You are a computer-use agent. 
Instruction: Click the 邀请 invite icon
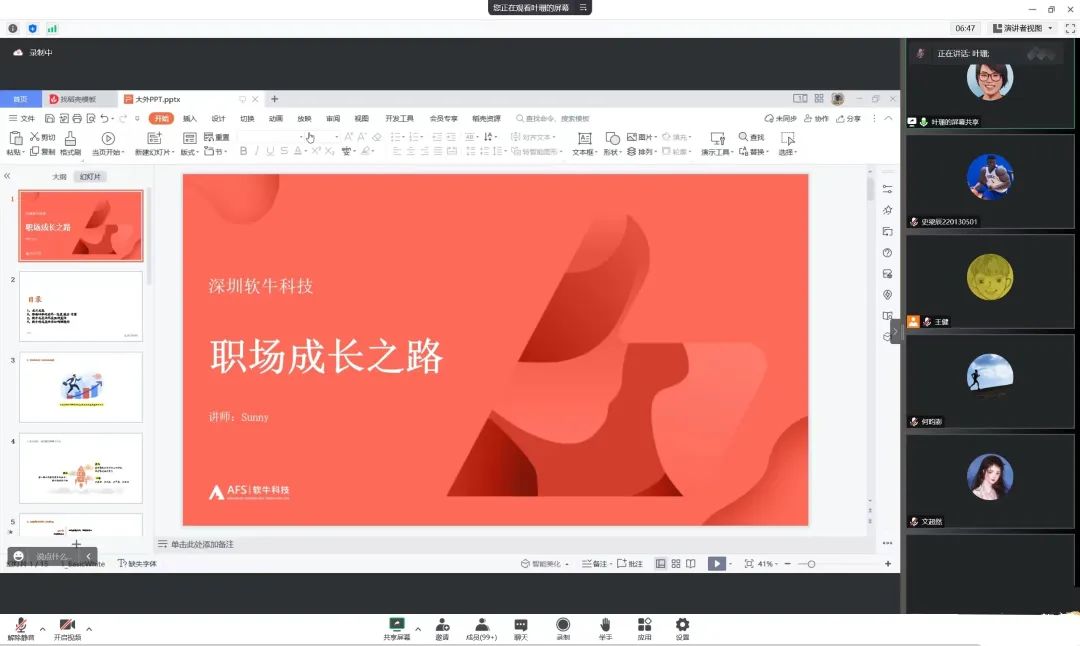tap(442, 625)
